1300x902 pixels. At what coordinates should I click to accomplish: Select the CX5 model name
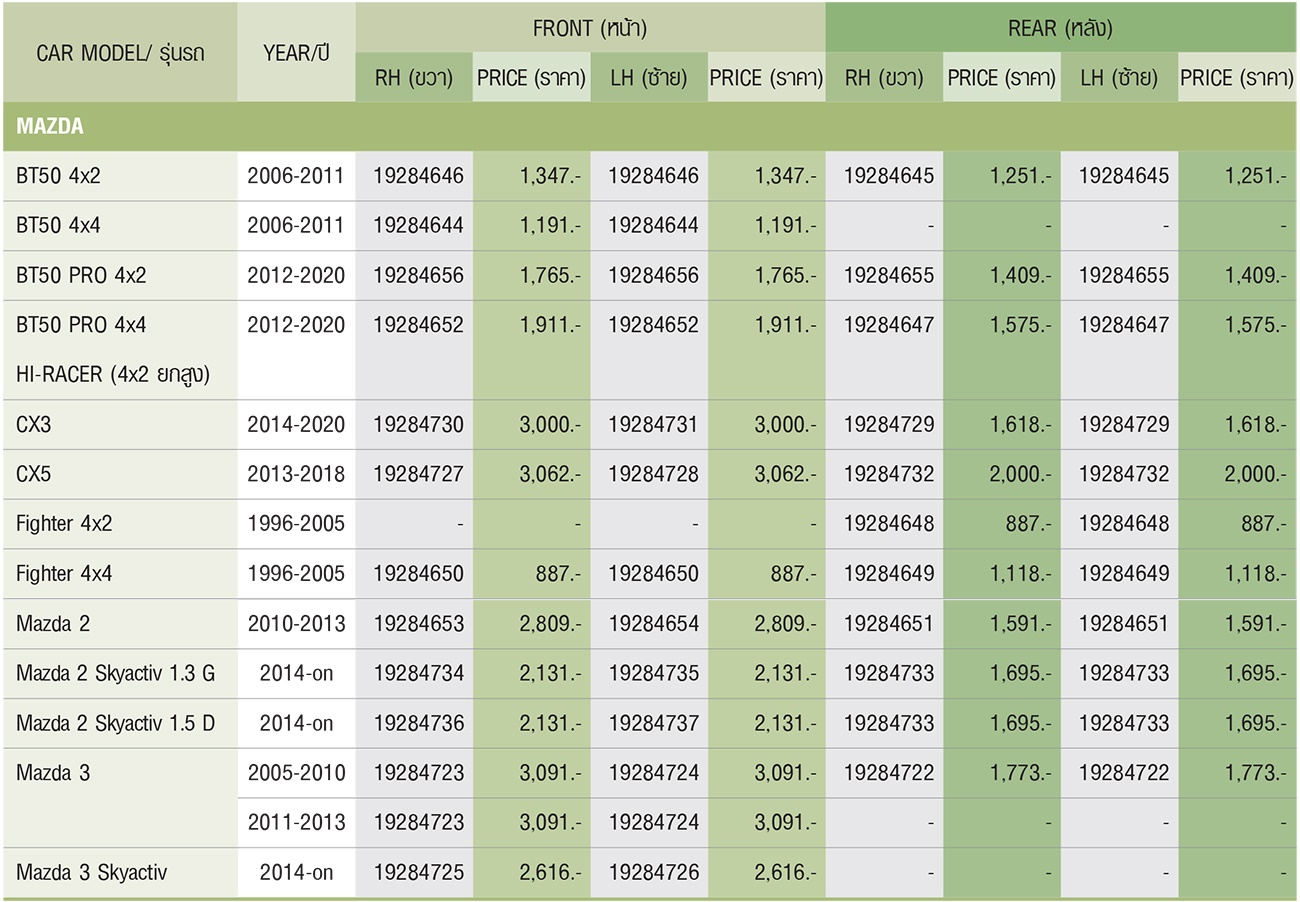coord(33,474)
